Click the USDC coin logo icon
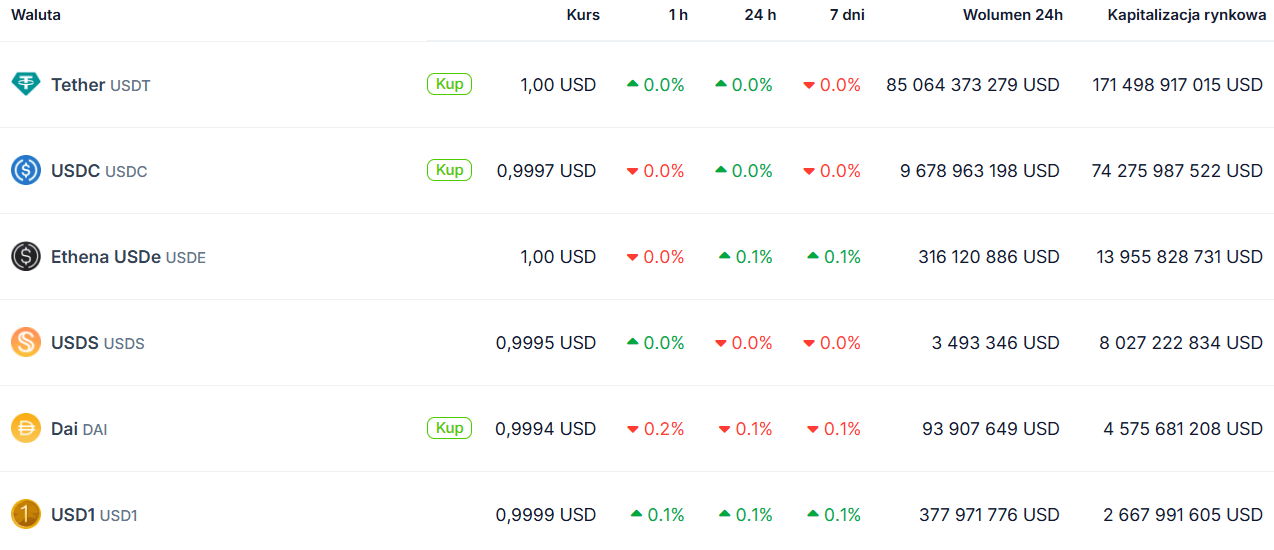This screenshot has width=1274, height=550. click(x=26, y=171)
